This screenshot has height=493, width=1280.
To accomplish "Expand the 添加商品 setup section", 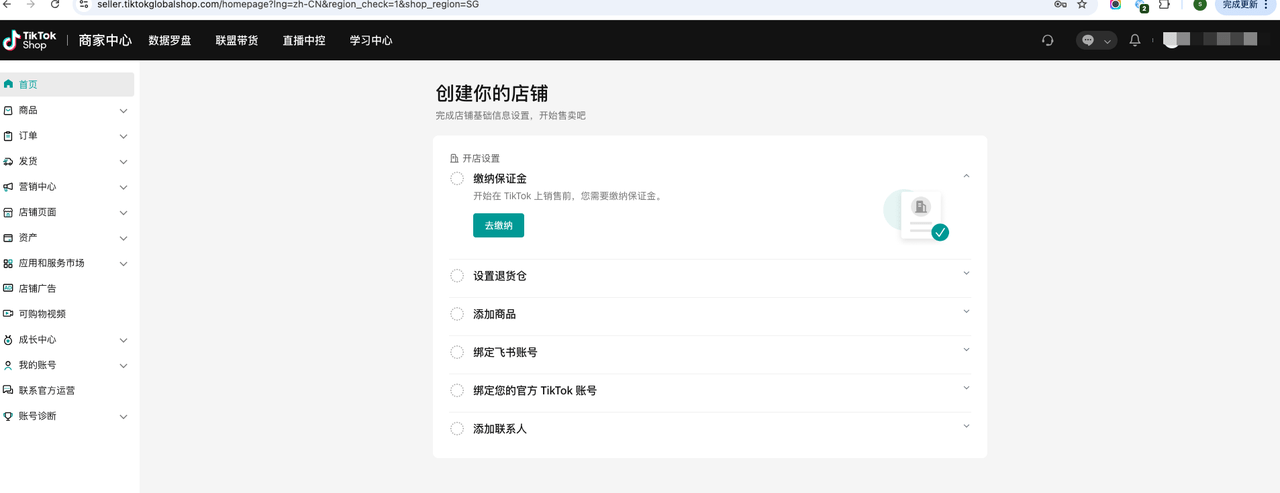I will pyautogui.click(x=966, y=312).
